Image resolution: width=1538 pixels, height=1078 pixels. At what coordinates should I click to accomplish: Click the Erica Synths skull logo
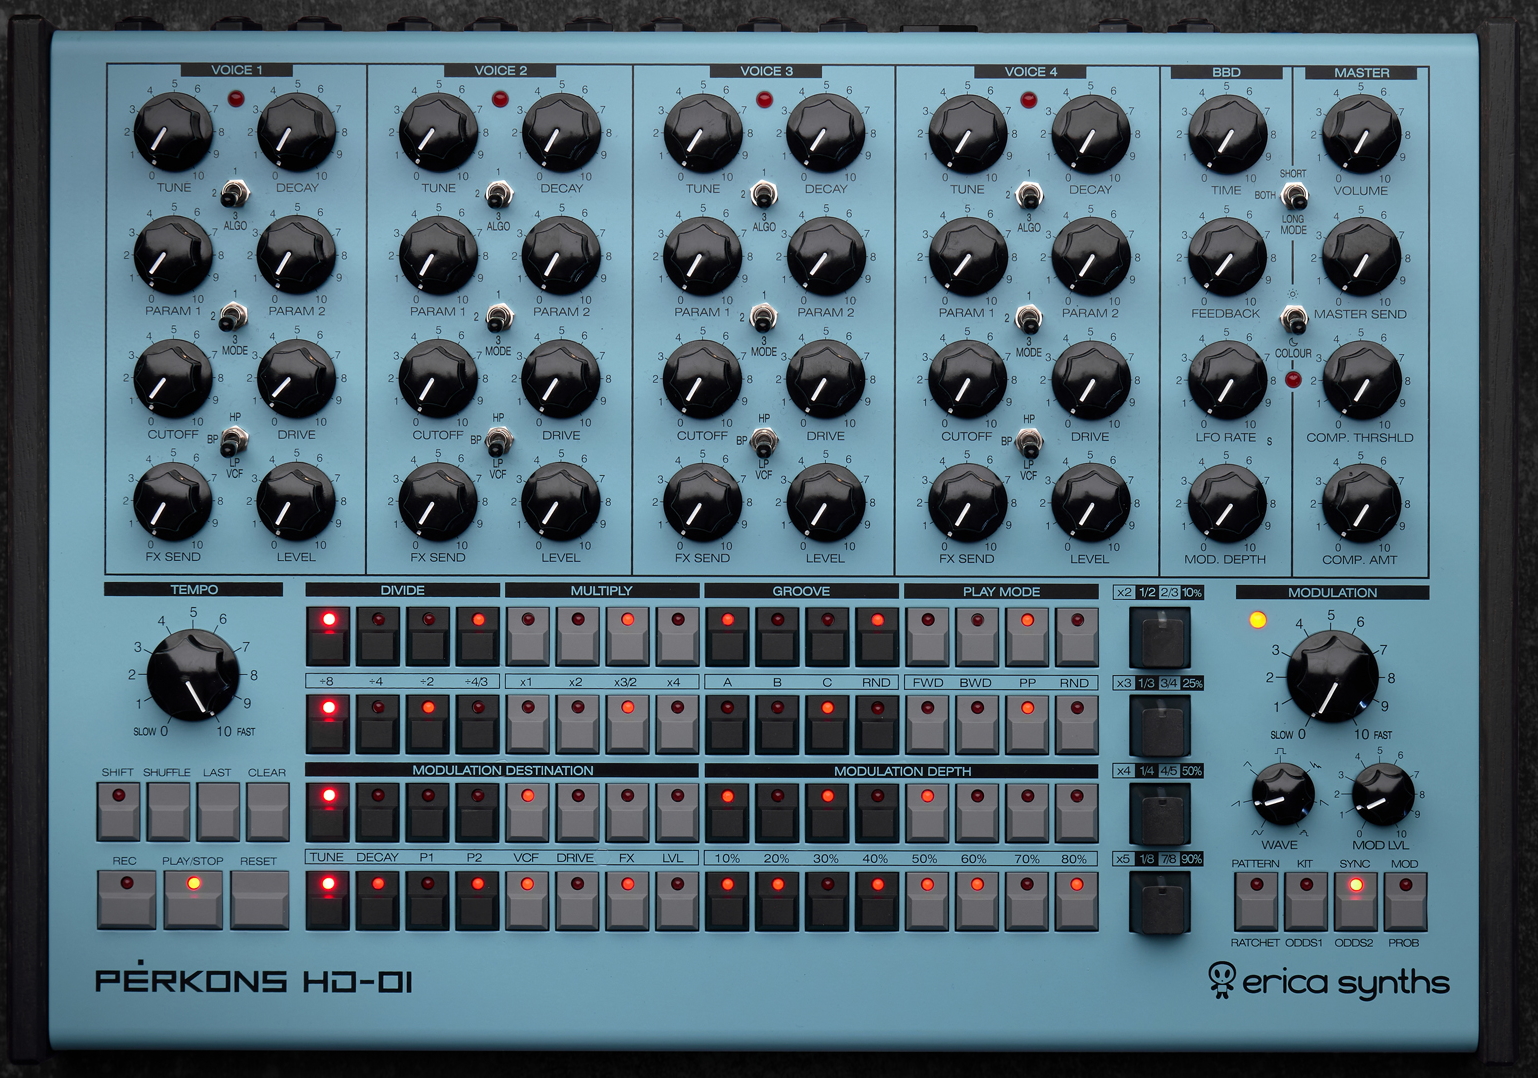click(x=1221, y=980)
